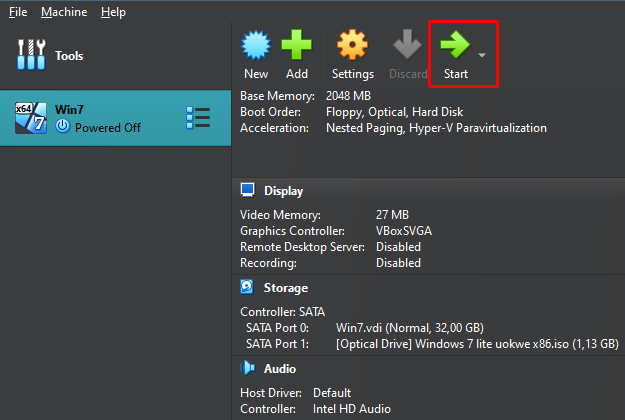Screen dimensions: 625x420
Task: Open the Storage section header link
Action: 286,288
